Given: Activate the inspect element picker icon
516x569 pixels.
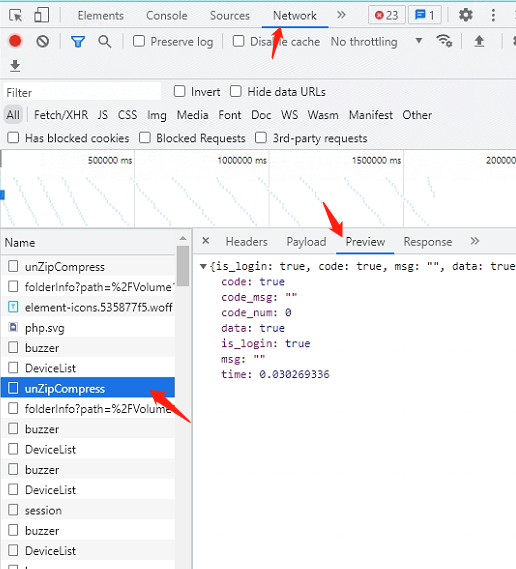Looking at the screenshot, I should (16, 16).
